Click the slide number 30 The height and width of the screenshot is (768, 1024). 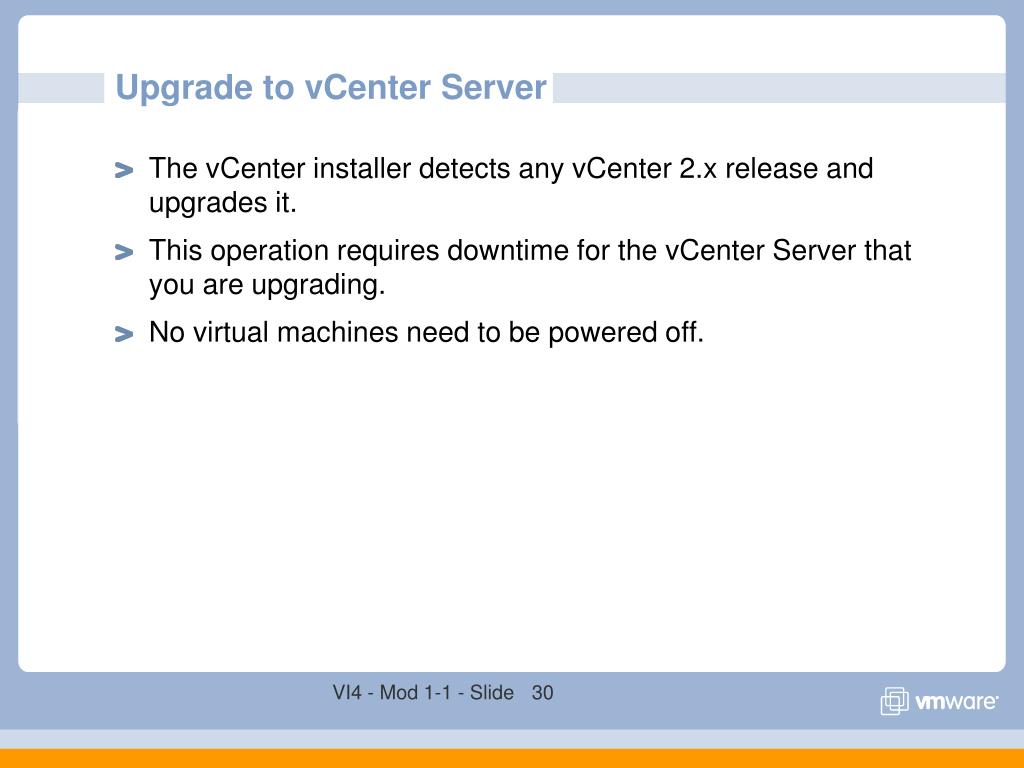(x=543, y=692)
